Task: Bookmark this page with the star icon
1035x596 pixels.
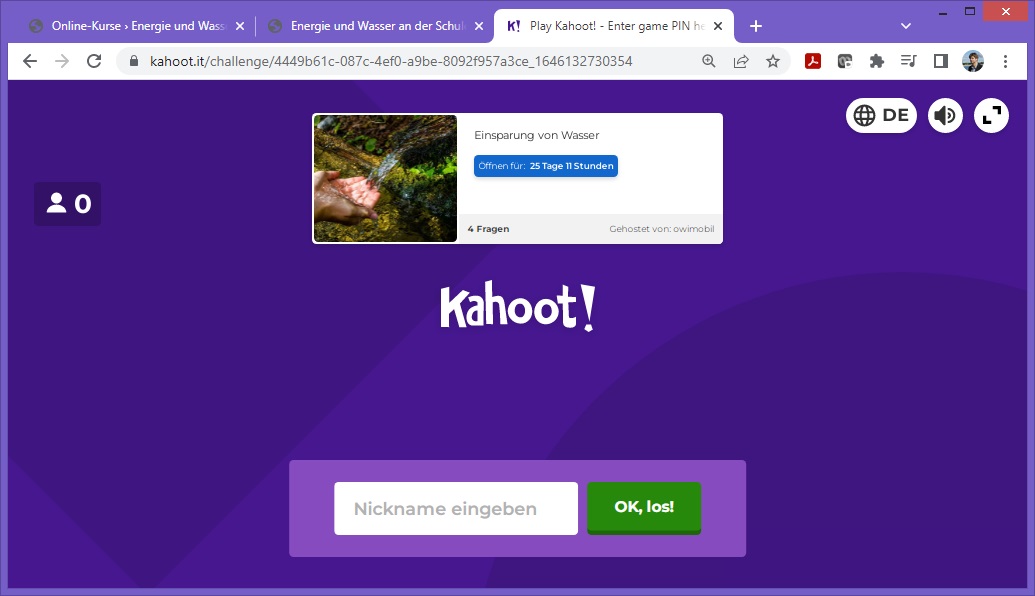Action: tap(773, 61)
